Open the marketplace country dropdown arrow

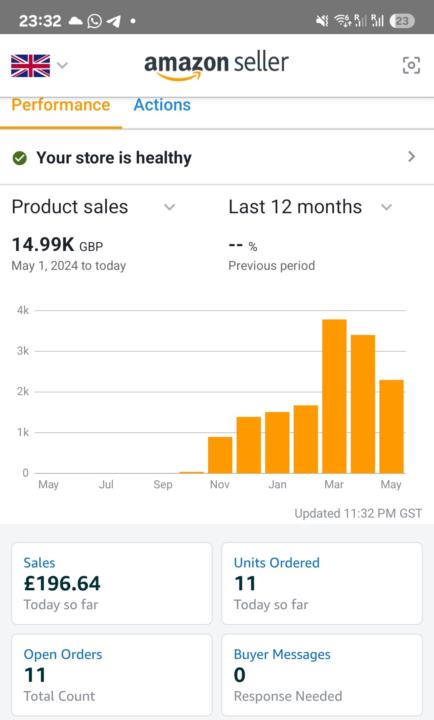tap(63, 65)
